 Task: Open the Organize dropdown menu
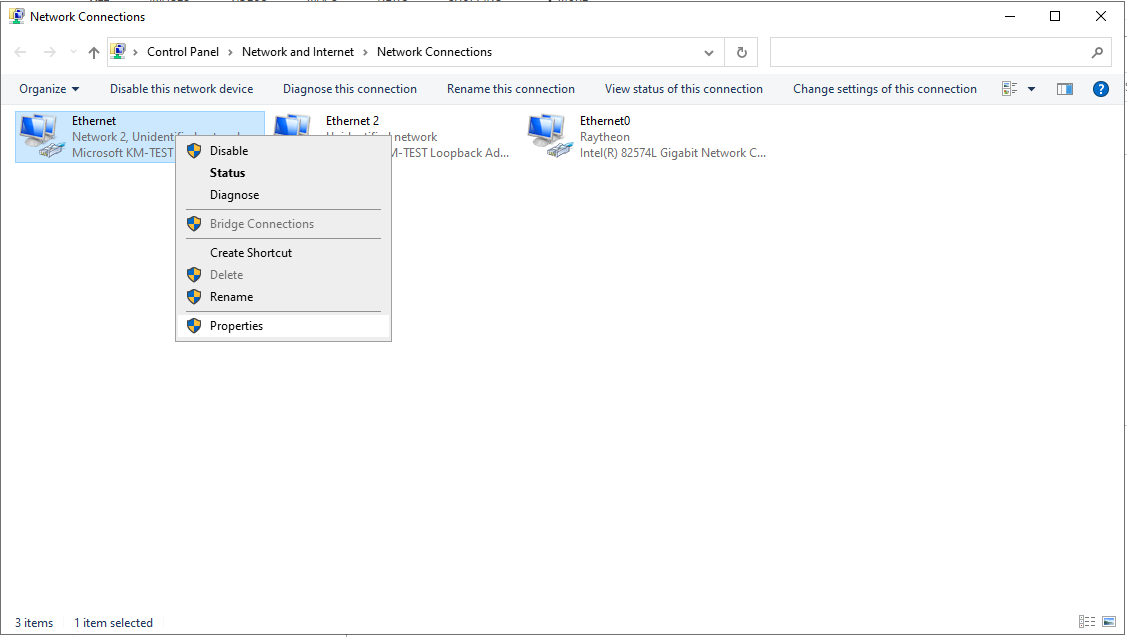(49, 89)
